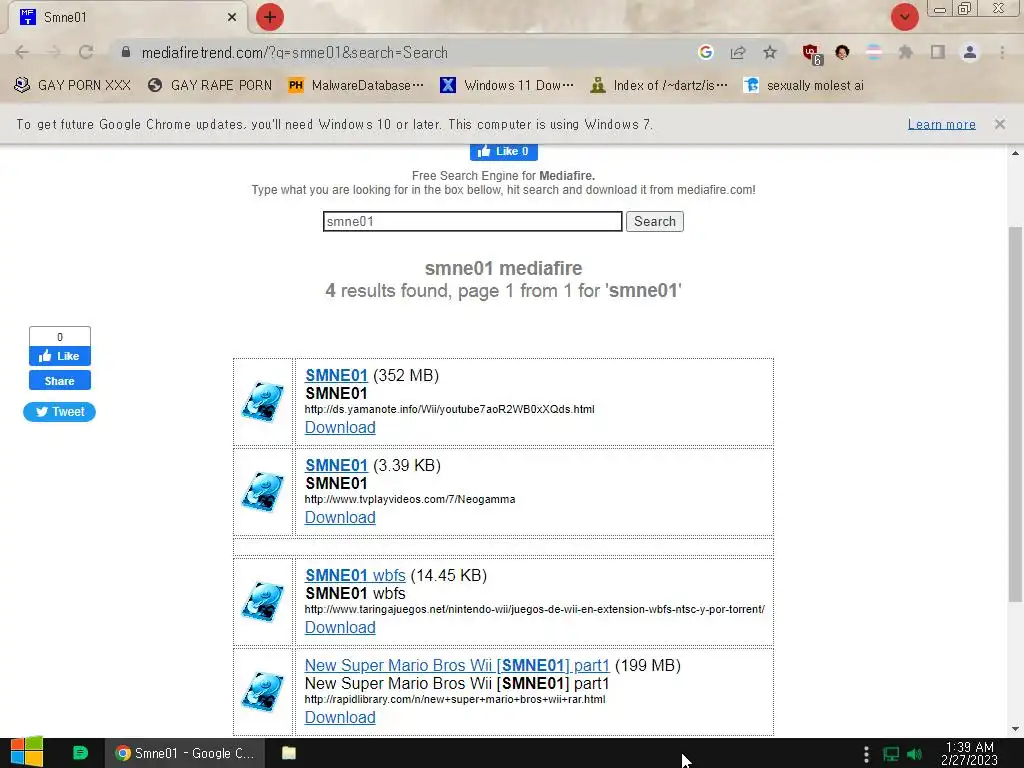Image resolution: width=1024 pixels, height=768 pixels.
Task: Click the disk icon for SMNE01 wbfs
Action: [263, 601]
